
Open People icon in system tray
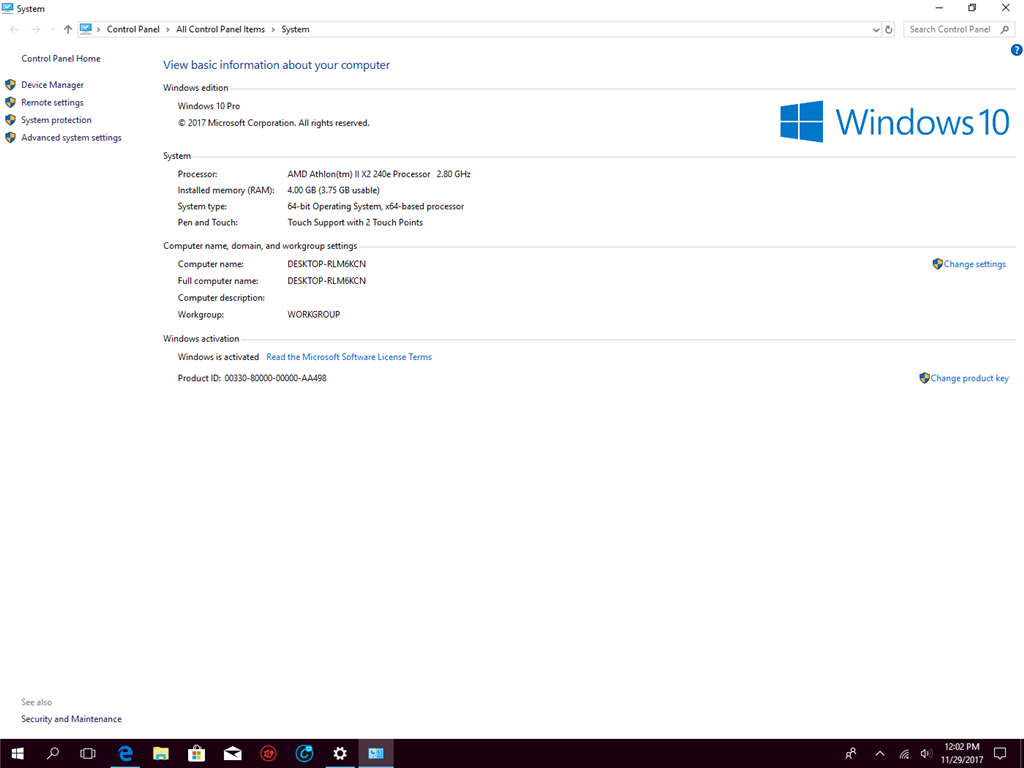pos(851,754)
